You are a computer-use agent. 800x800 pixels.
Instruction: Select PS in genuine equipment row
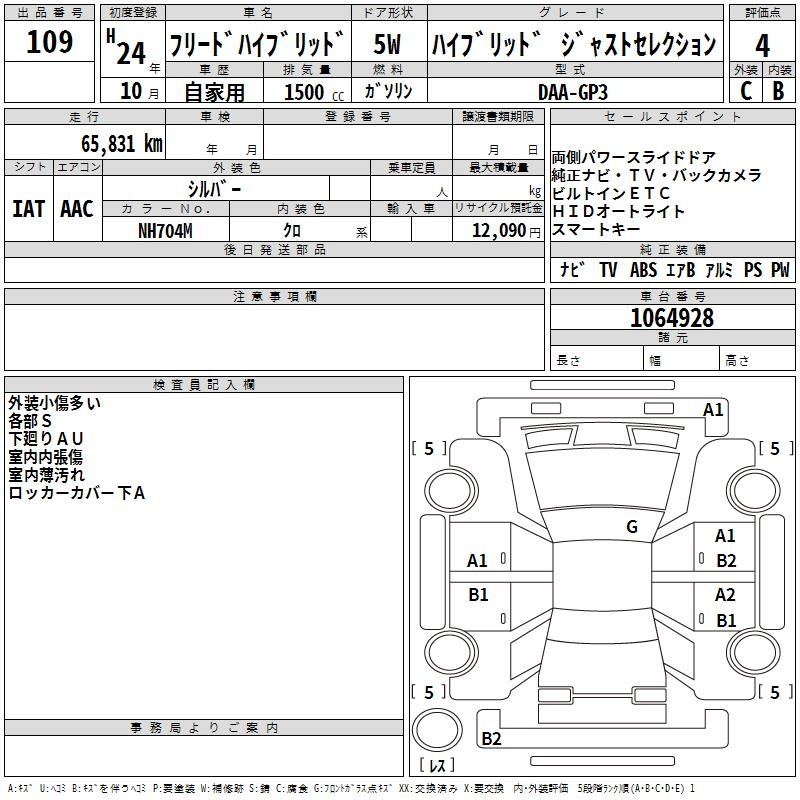pos(753,270)
